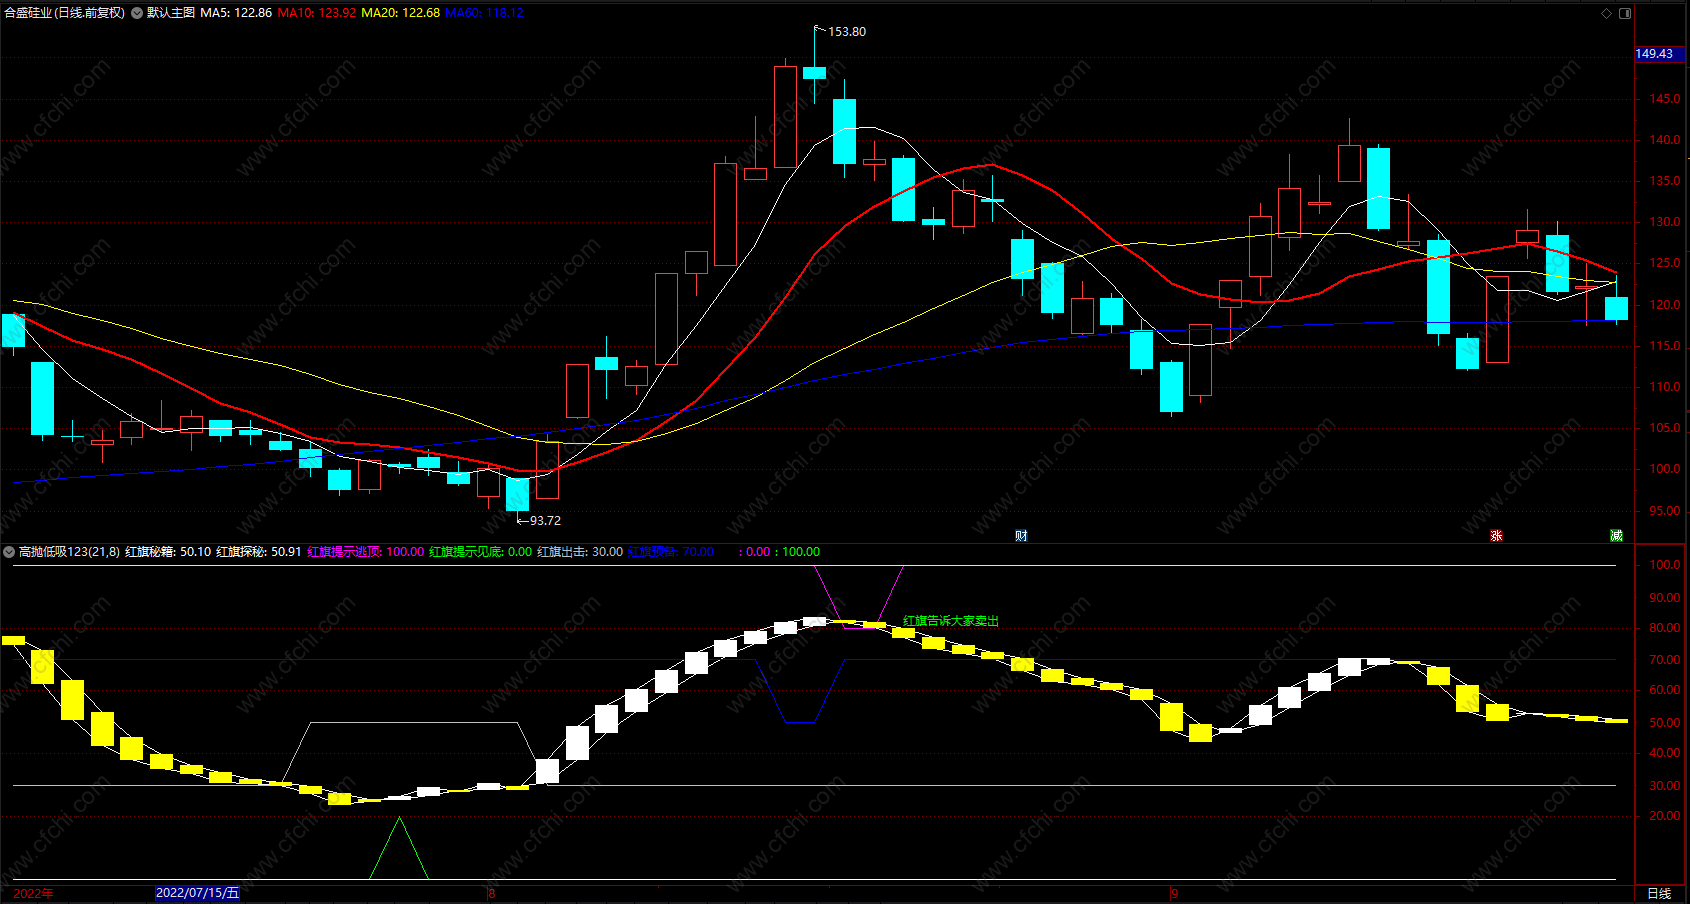Expand 高抛低吸123 sub-indicator dropdown arrow
The height and width of the screenshot is (904, 1690).
[x=9, y=552]
